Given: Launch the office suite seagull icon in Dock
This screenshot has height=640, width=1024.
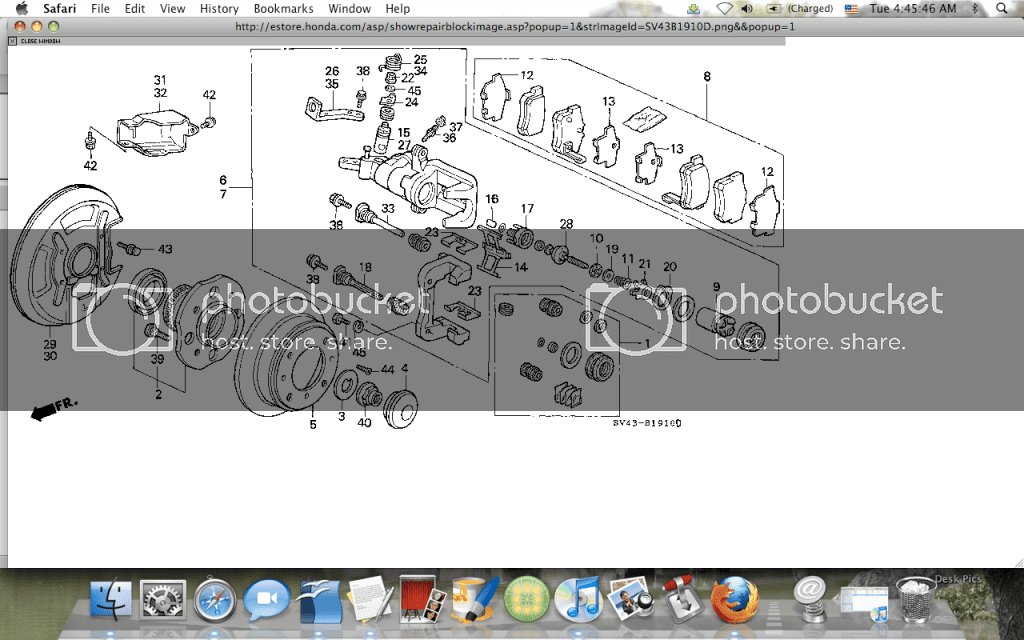Looking at the screenshot, I should [319, 600].
